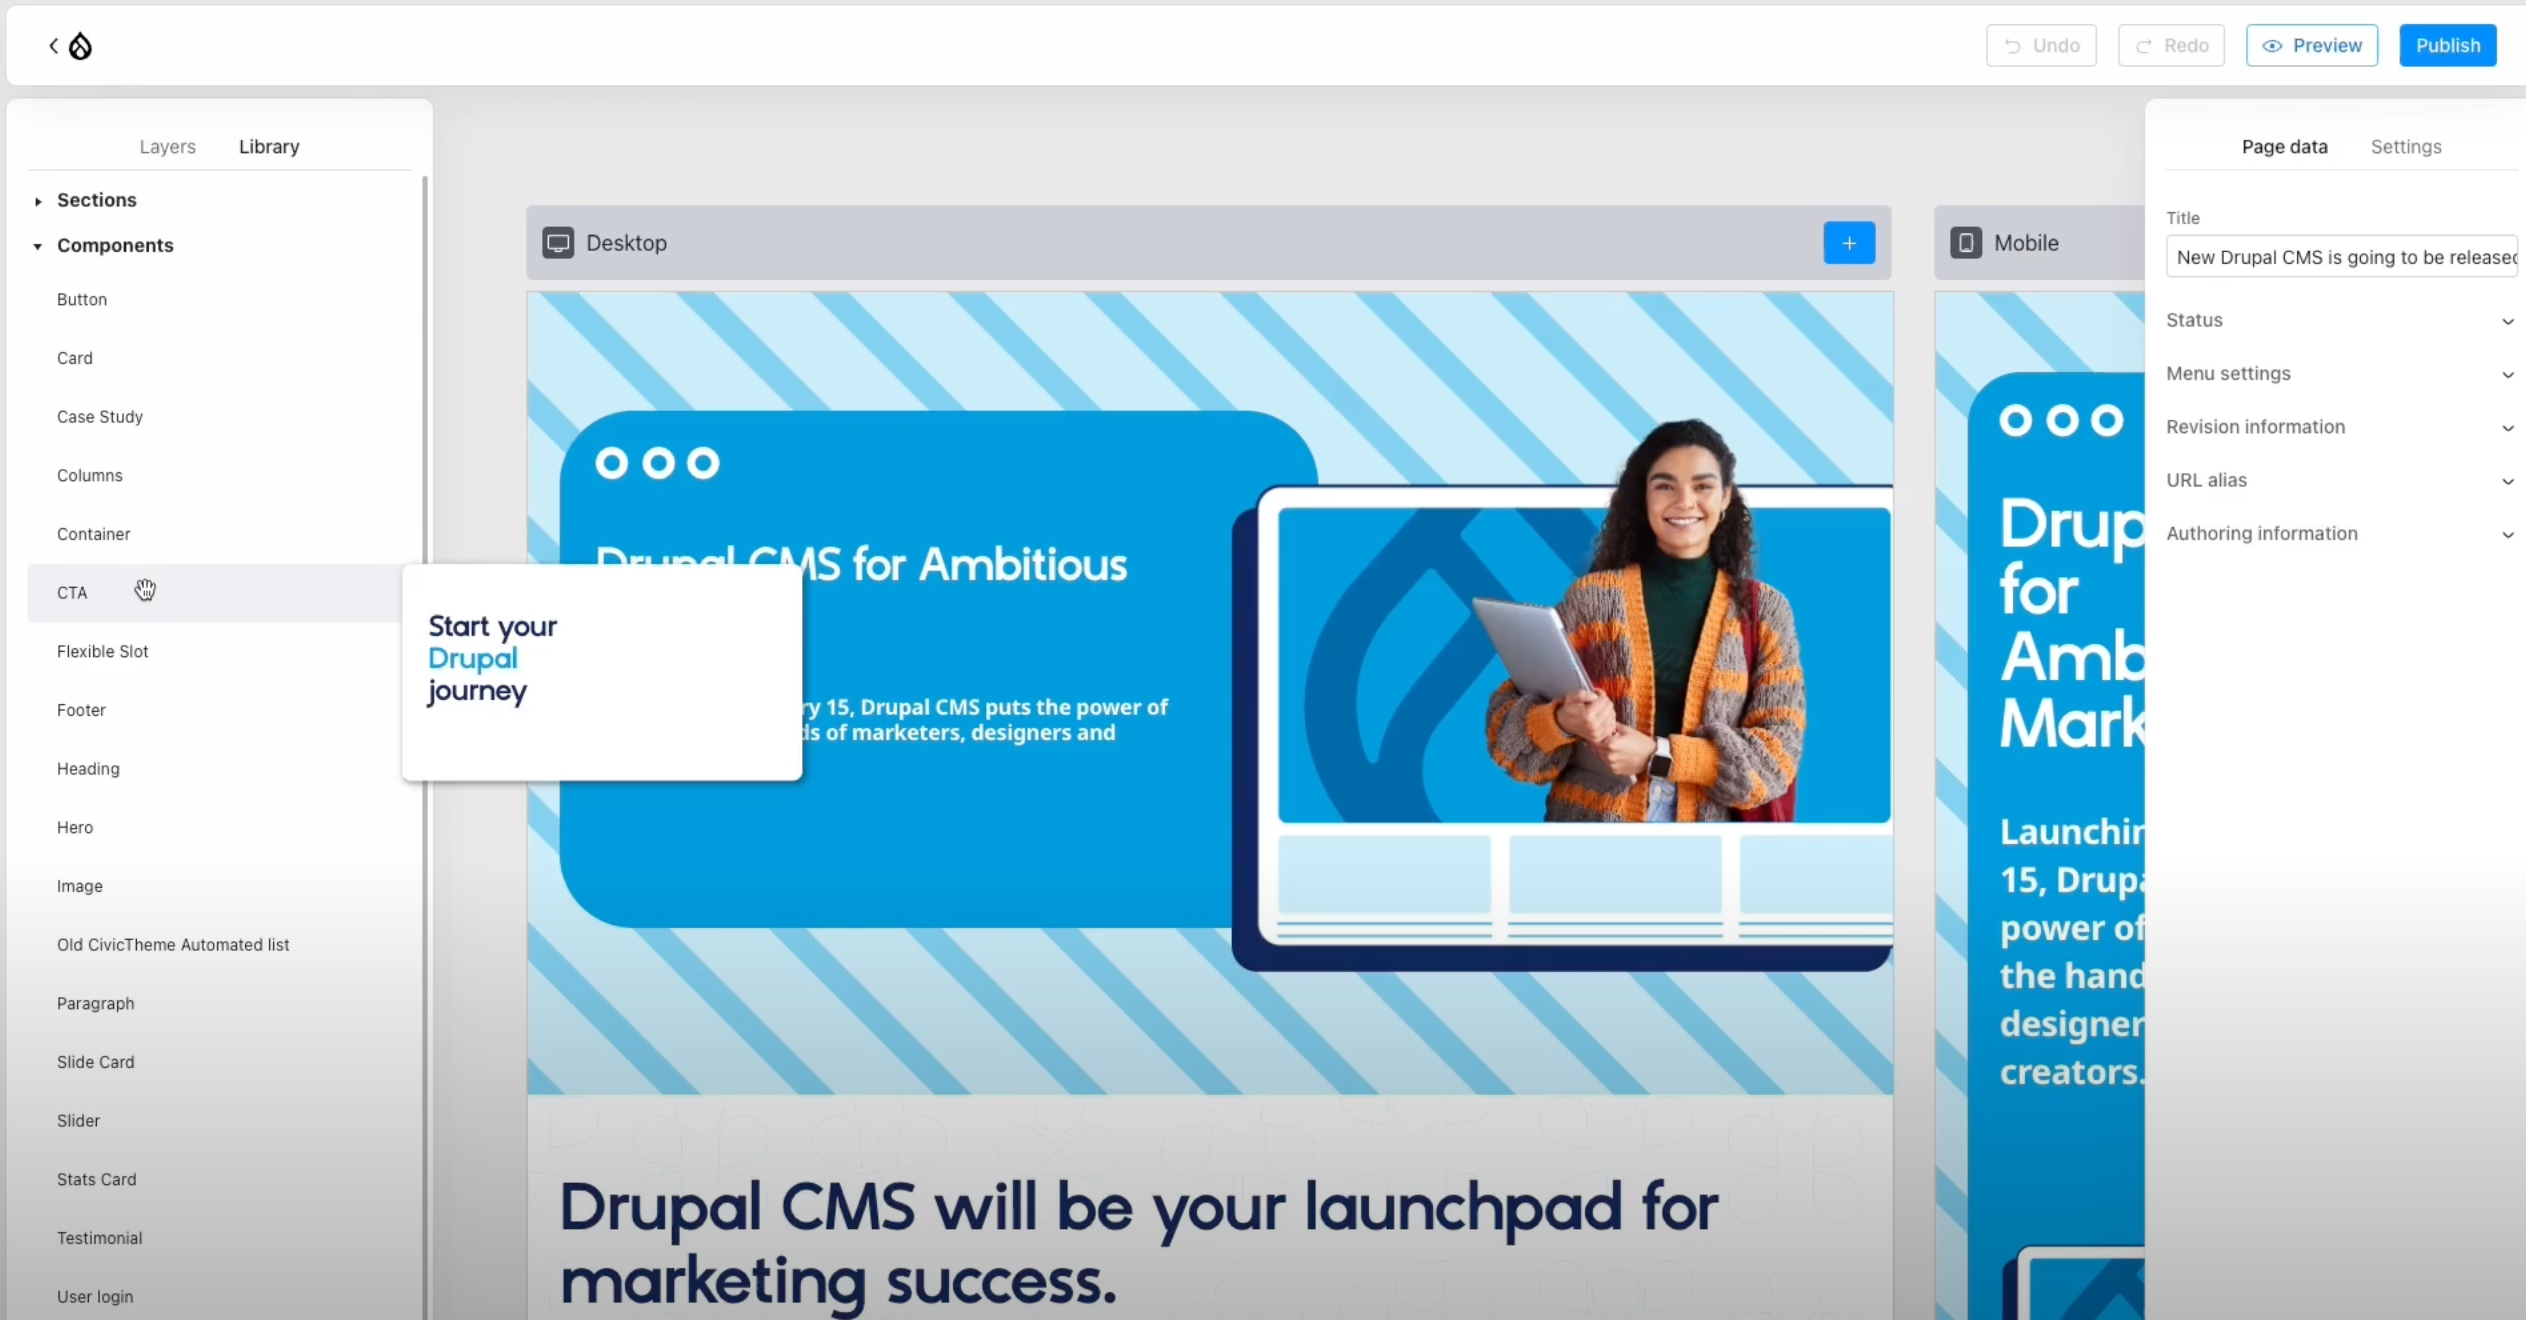The width and height of the screenshot is (2526, 1320).
Task: Expand the Sections tree item
Action: coord(38,199)
